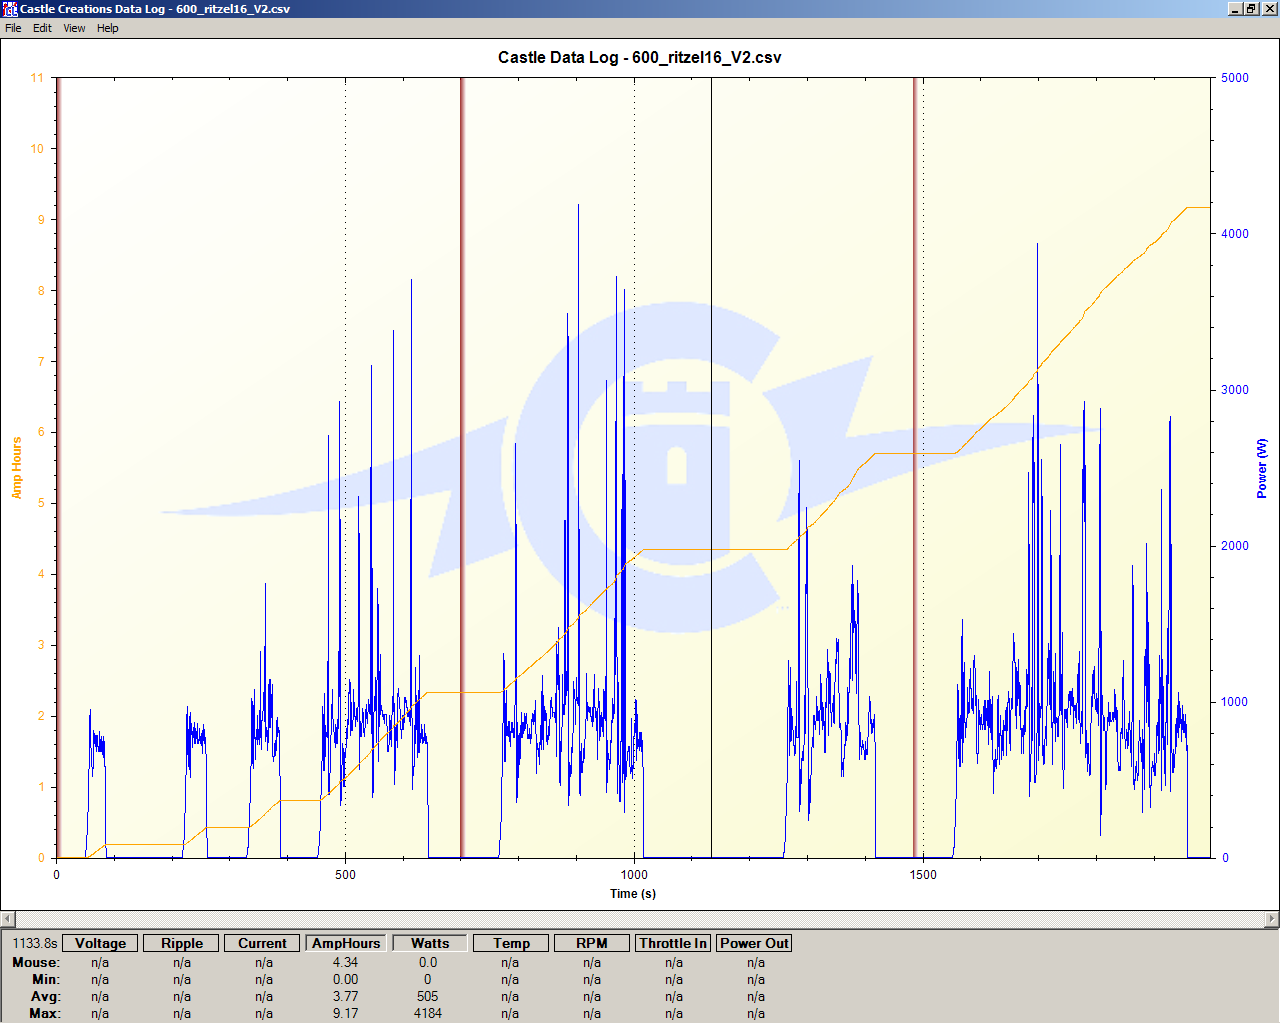
Task: Click the 3000 label on power axis
Action: (x=1235, y=390)
